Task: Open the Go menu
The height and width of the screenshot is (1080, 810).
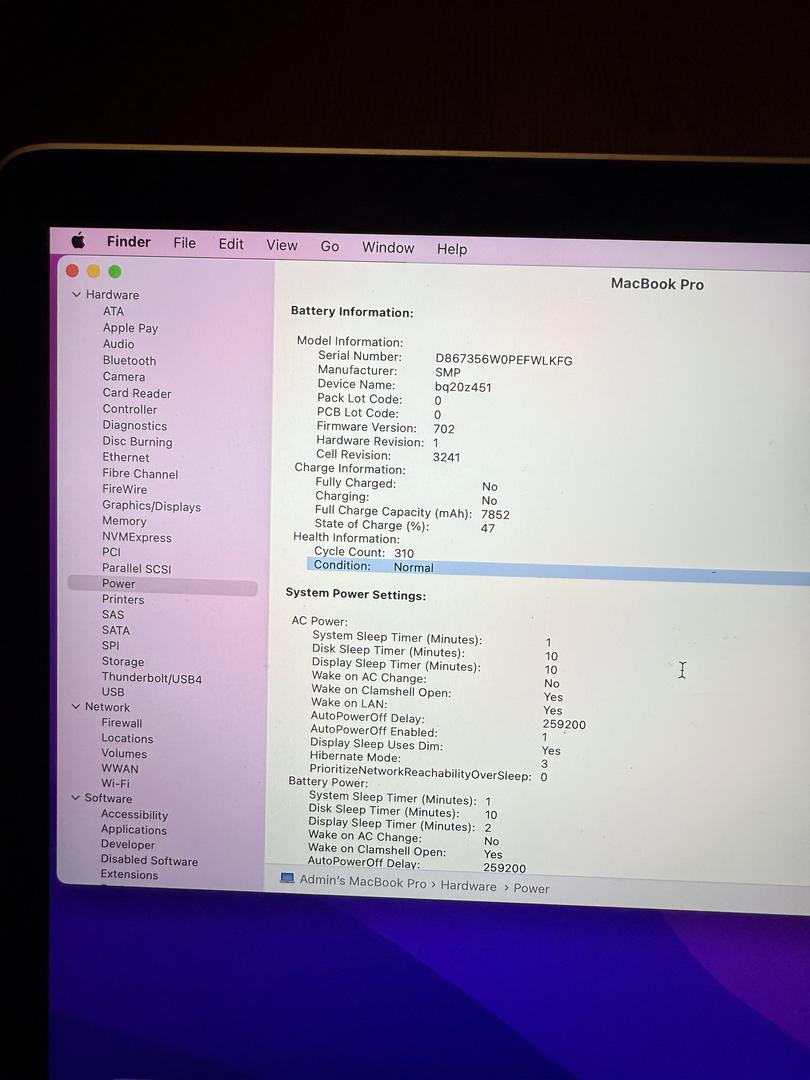Action: point(329,247)
